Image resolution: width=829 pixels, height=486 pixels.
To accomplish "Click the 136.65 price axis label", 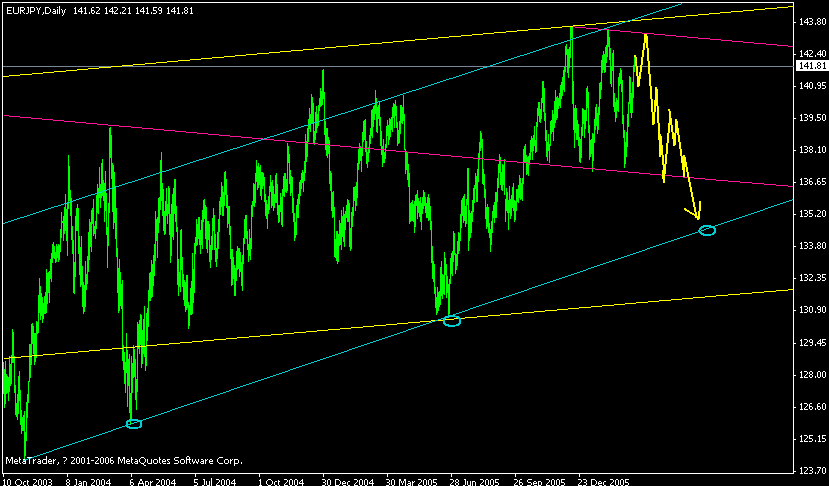I will click(813, 182).
